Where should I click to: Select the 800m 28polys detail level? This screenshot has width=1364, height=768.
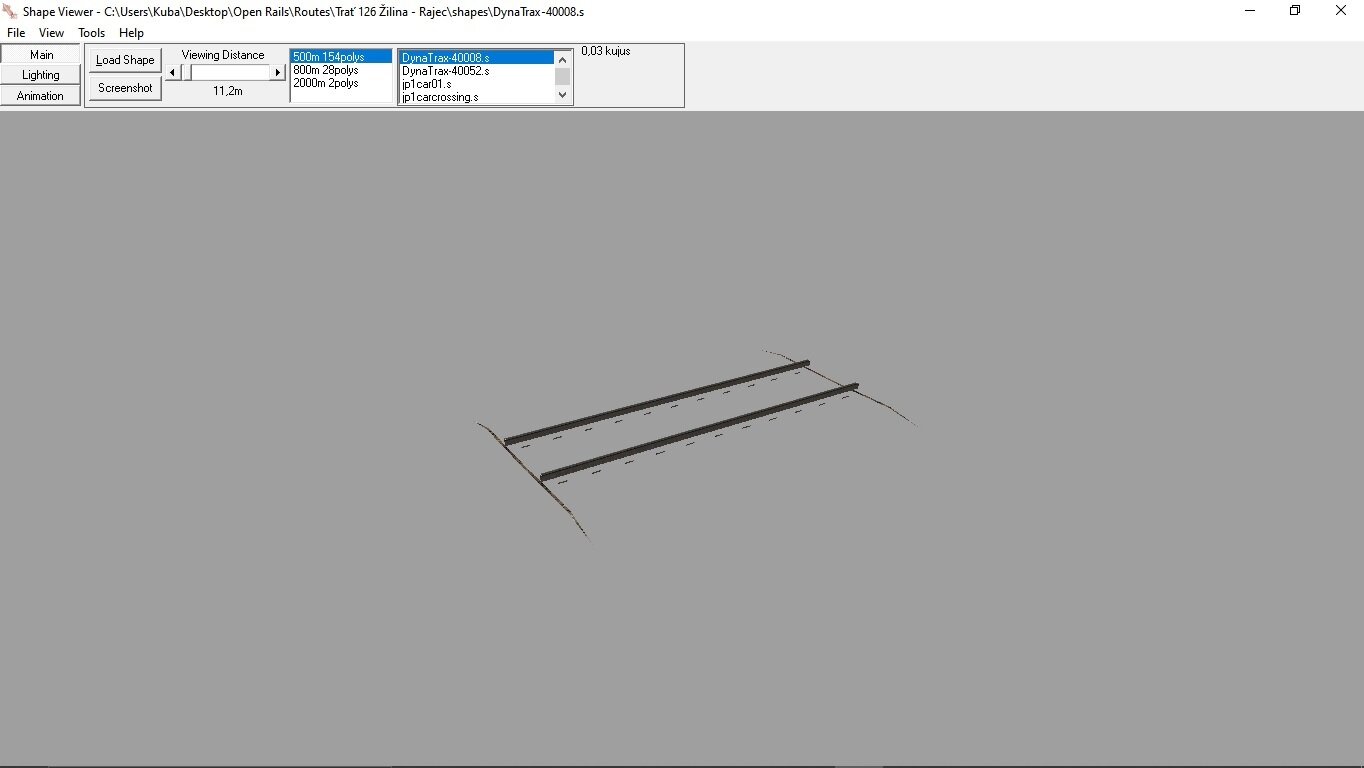[x=326, y=70]
